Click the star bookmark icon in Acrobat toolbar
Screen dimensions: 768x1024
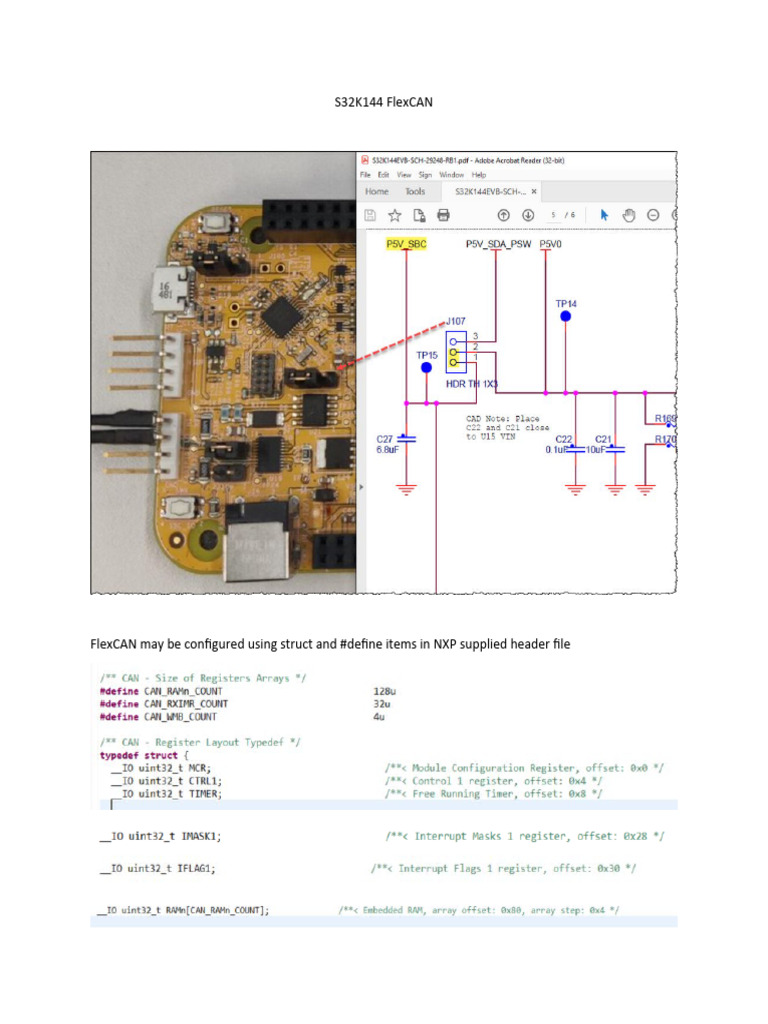394,216
